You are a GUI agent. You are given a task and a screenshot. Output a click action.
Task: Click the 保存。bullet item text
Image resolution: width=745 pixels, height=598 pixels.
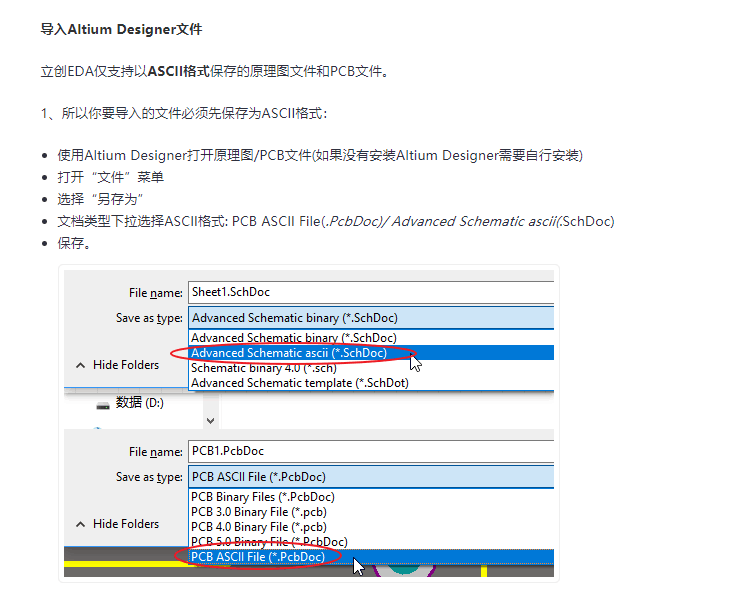point(75,243)
